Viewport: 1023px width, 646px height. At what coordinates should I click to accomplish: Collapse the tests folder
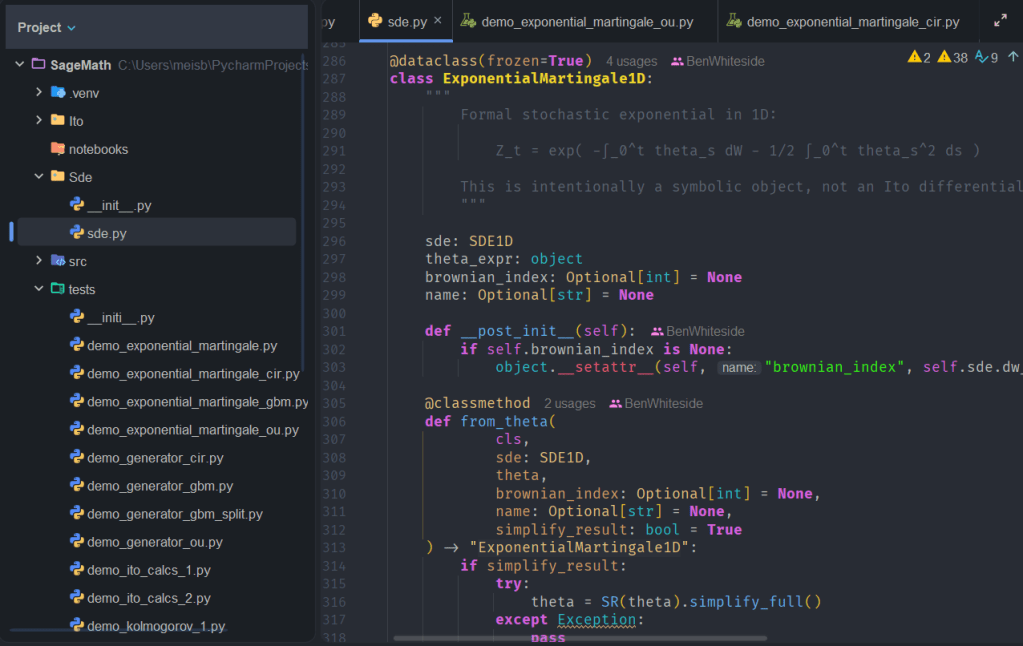tap(38, 289)
